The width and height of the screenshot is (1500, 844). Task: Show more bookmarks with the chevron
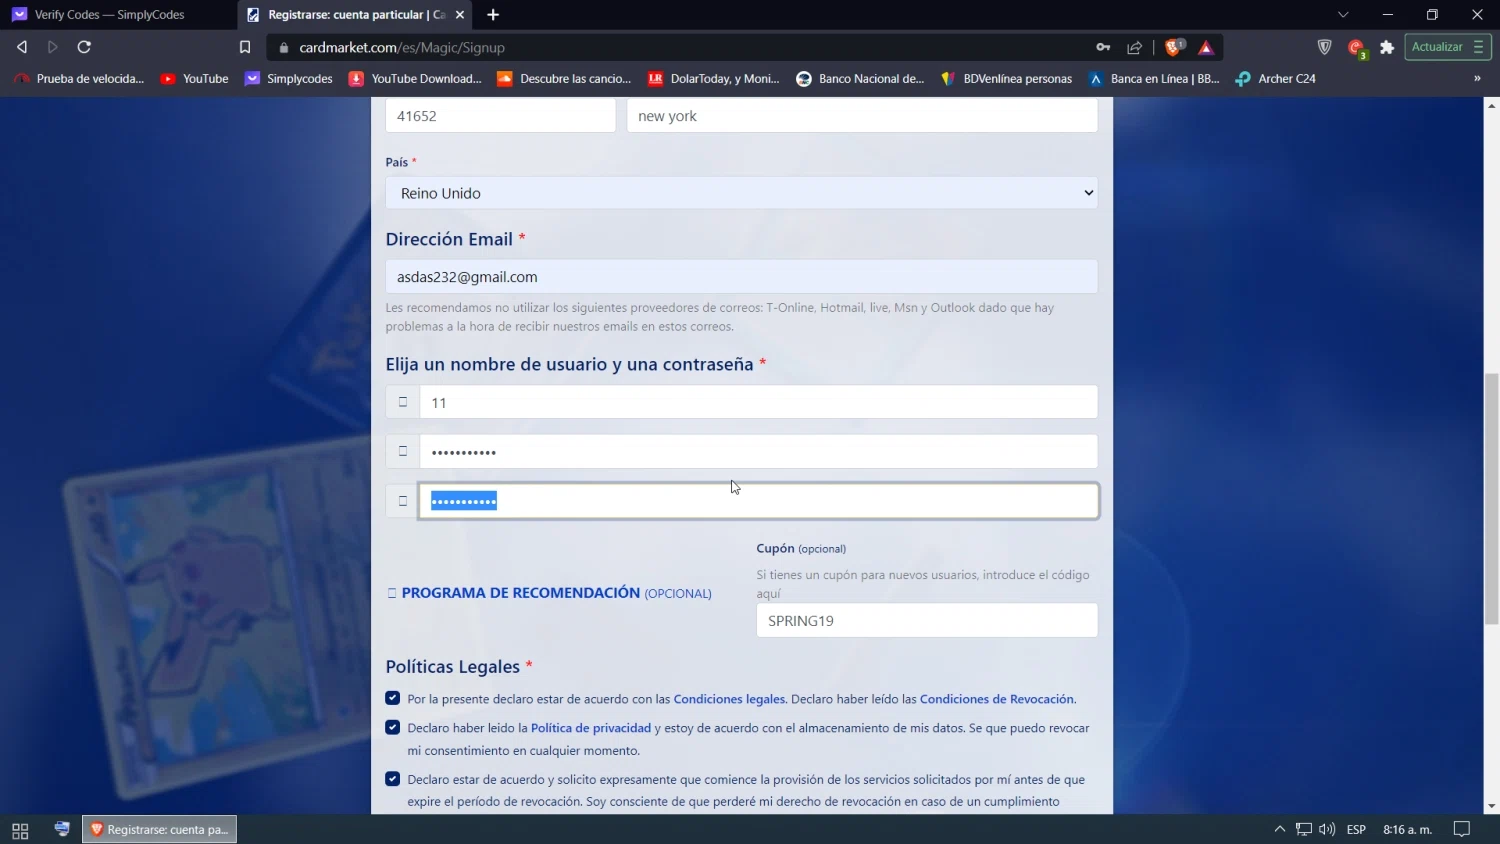pyautogui.click(x=1477, y=78)
